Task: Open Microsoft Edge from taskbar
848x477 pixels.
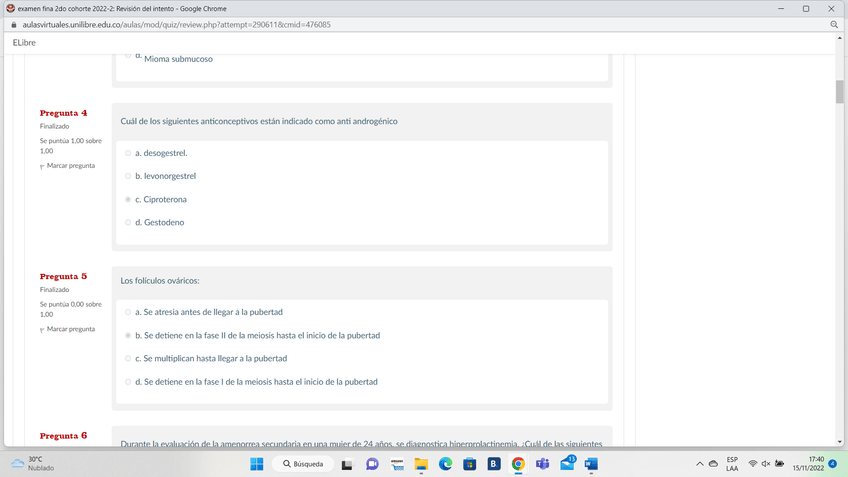Action: click(445, 464)
